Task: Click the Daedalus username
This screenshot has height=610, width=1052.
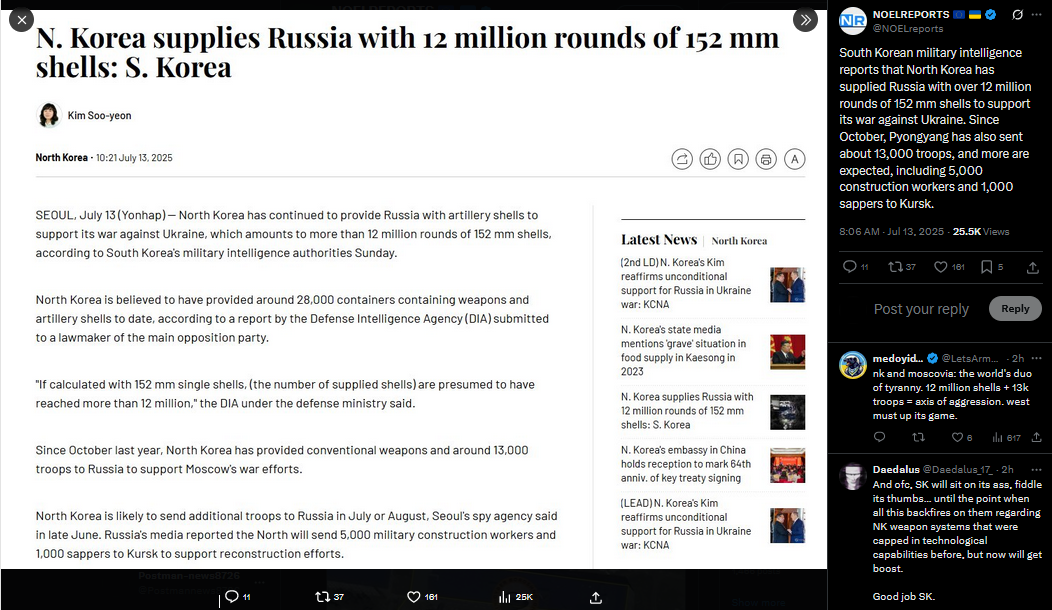Action: click(x=896, y=470)
